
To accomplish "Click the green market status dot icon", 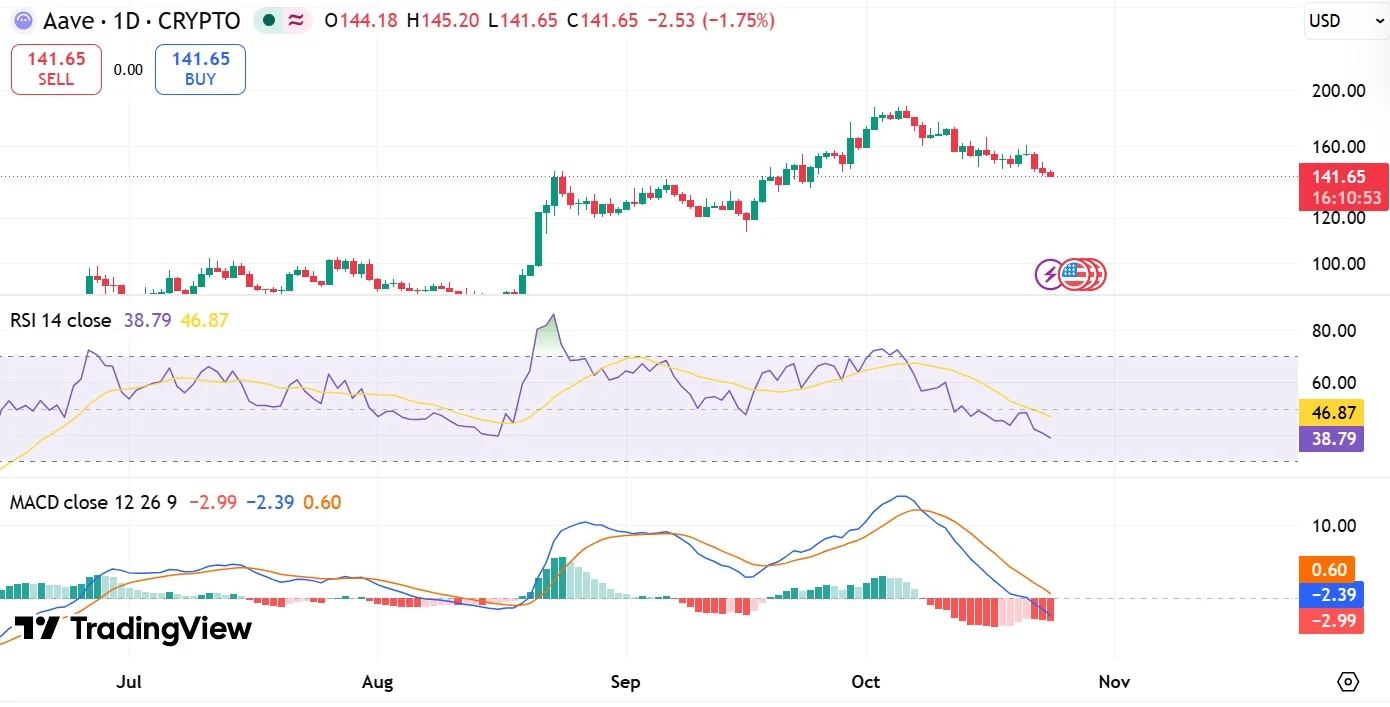I will coord(269,20).
